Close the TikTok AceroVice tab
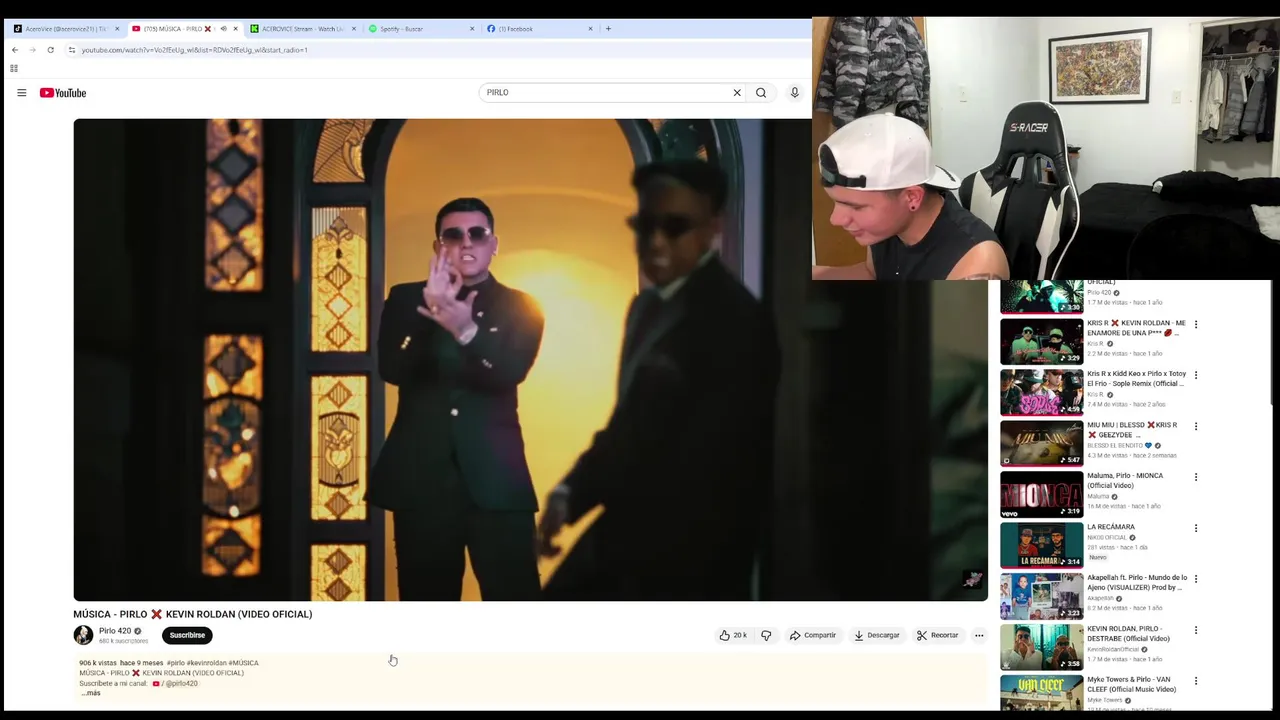The width and height of the screenshot is (1280, 720). [117, 29]
